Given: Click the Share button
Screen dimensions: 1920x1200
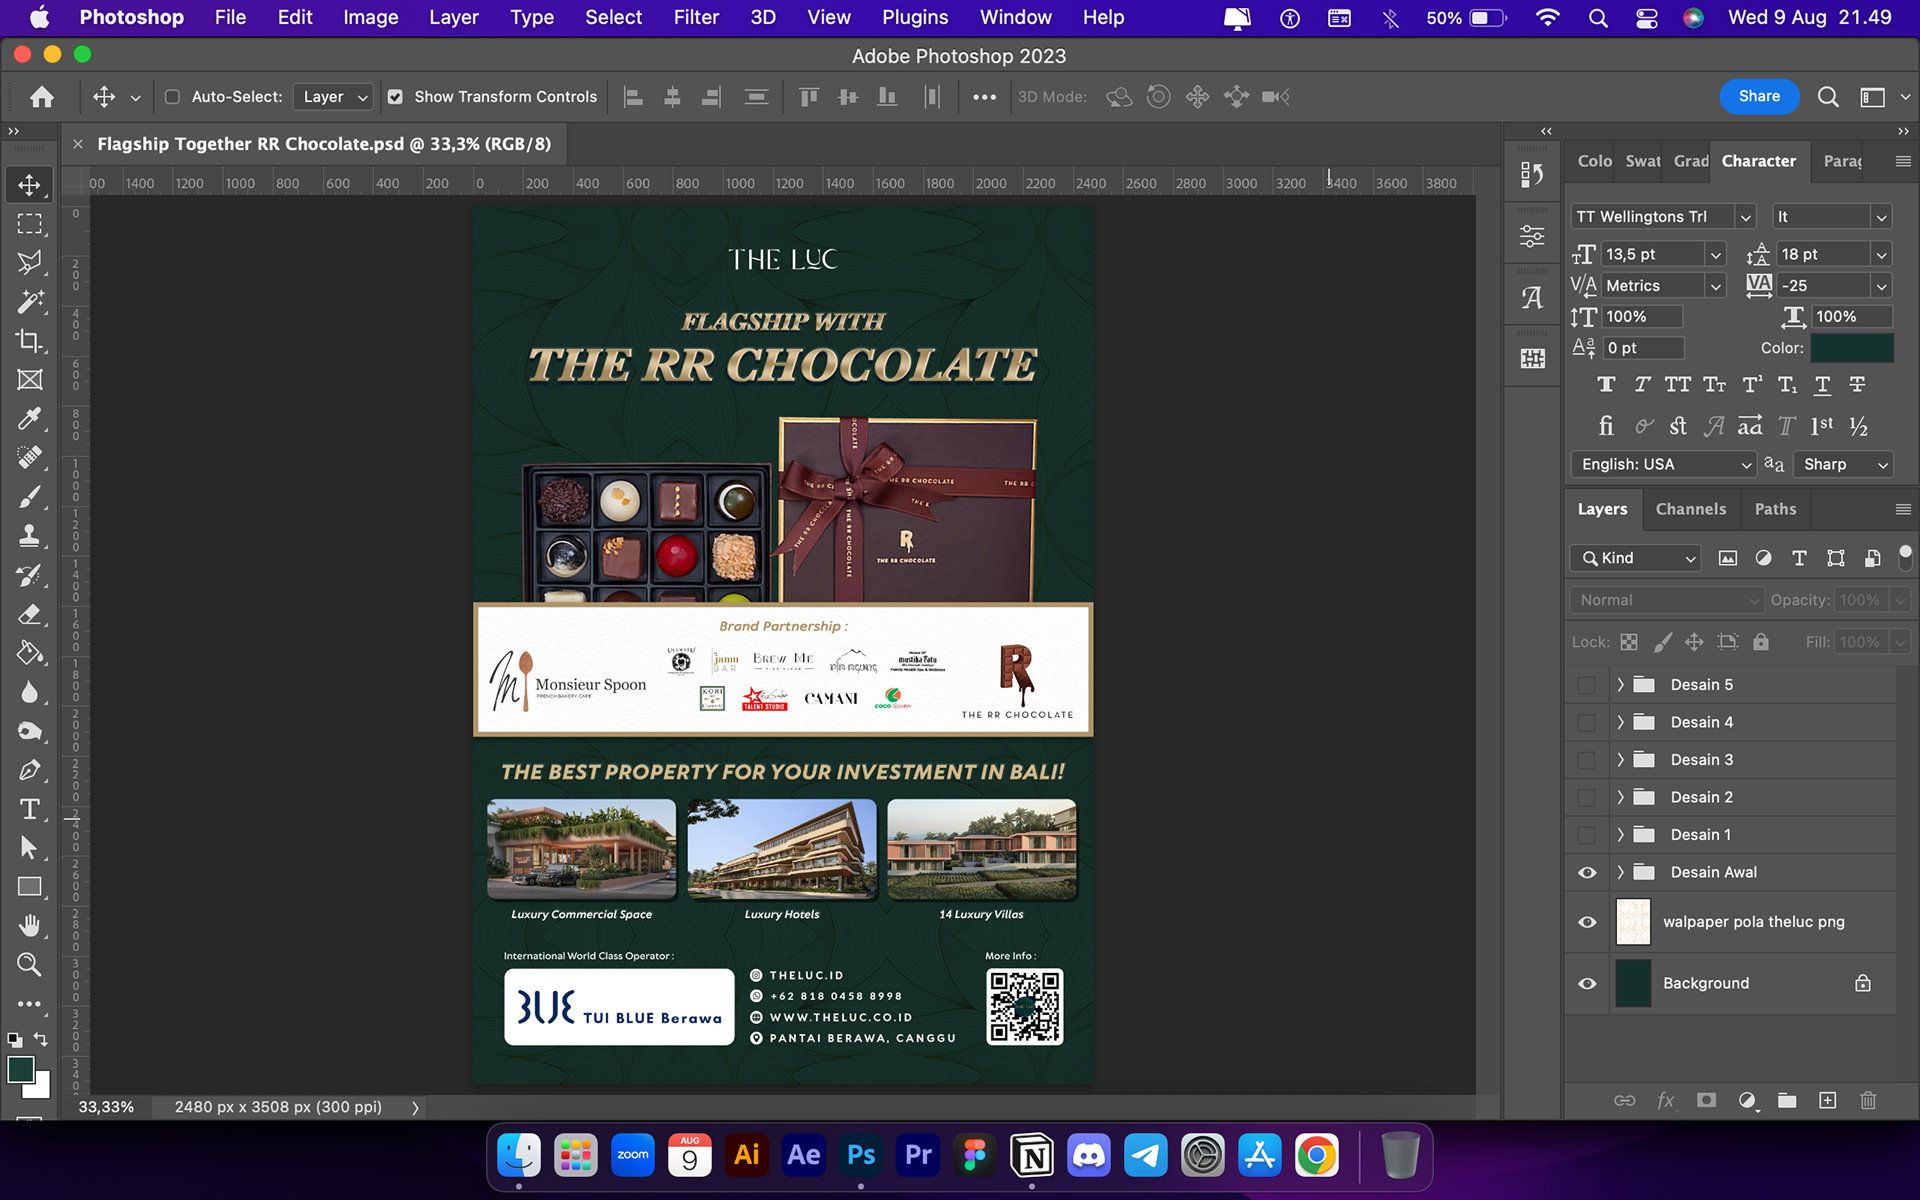Looking at the screenshot, I should point(1758,96).
